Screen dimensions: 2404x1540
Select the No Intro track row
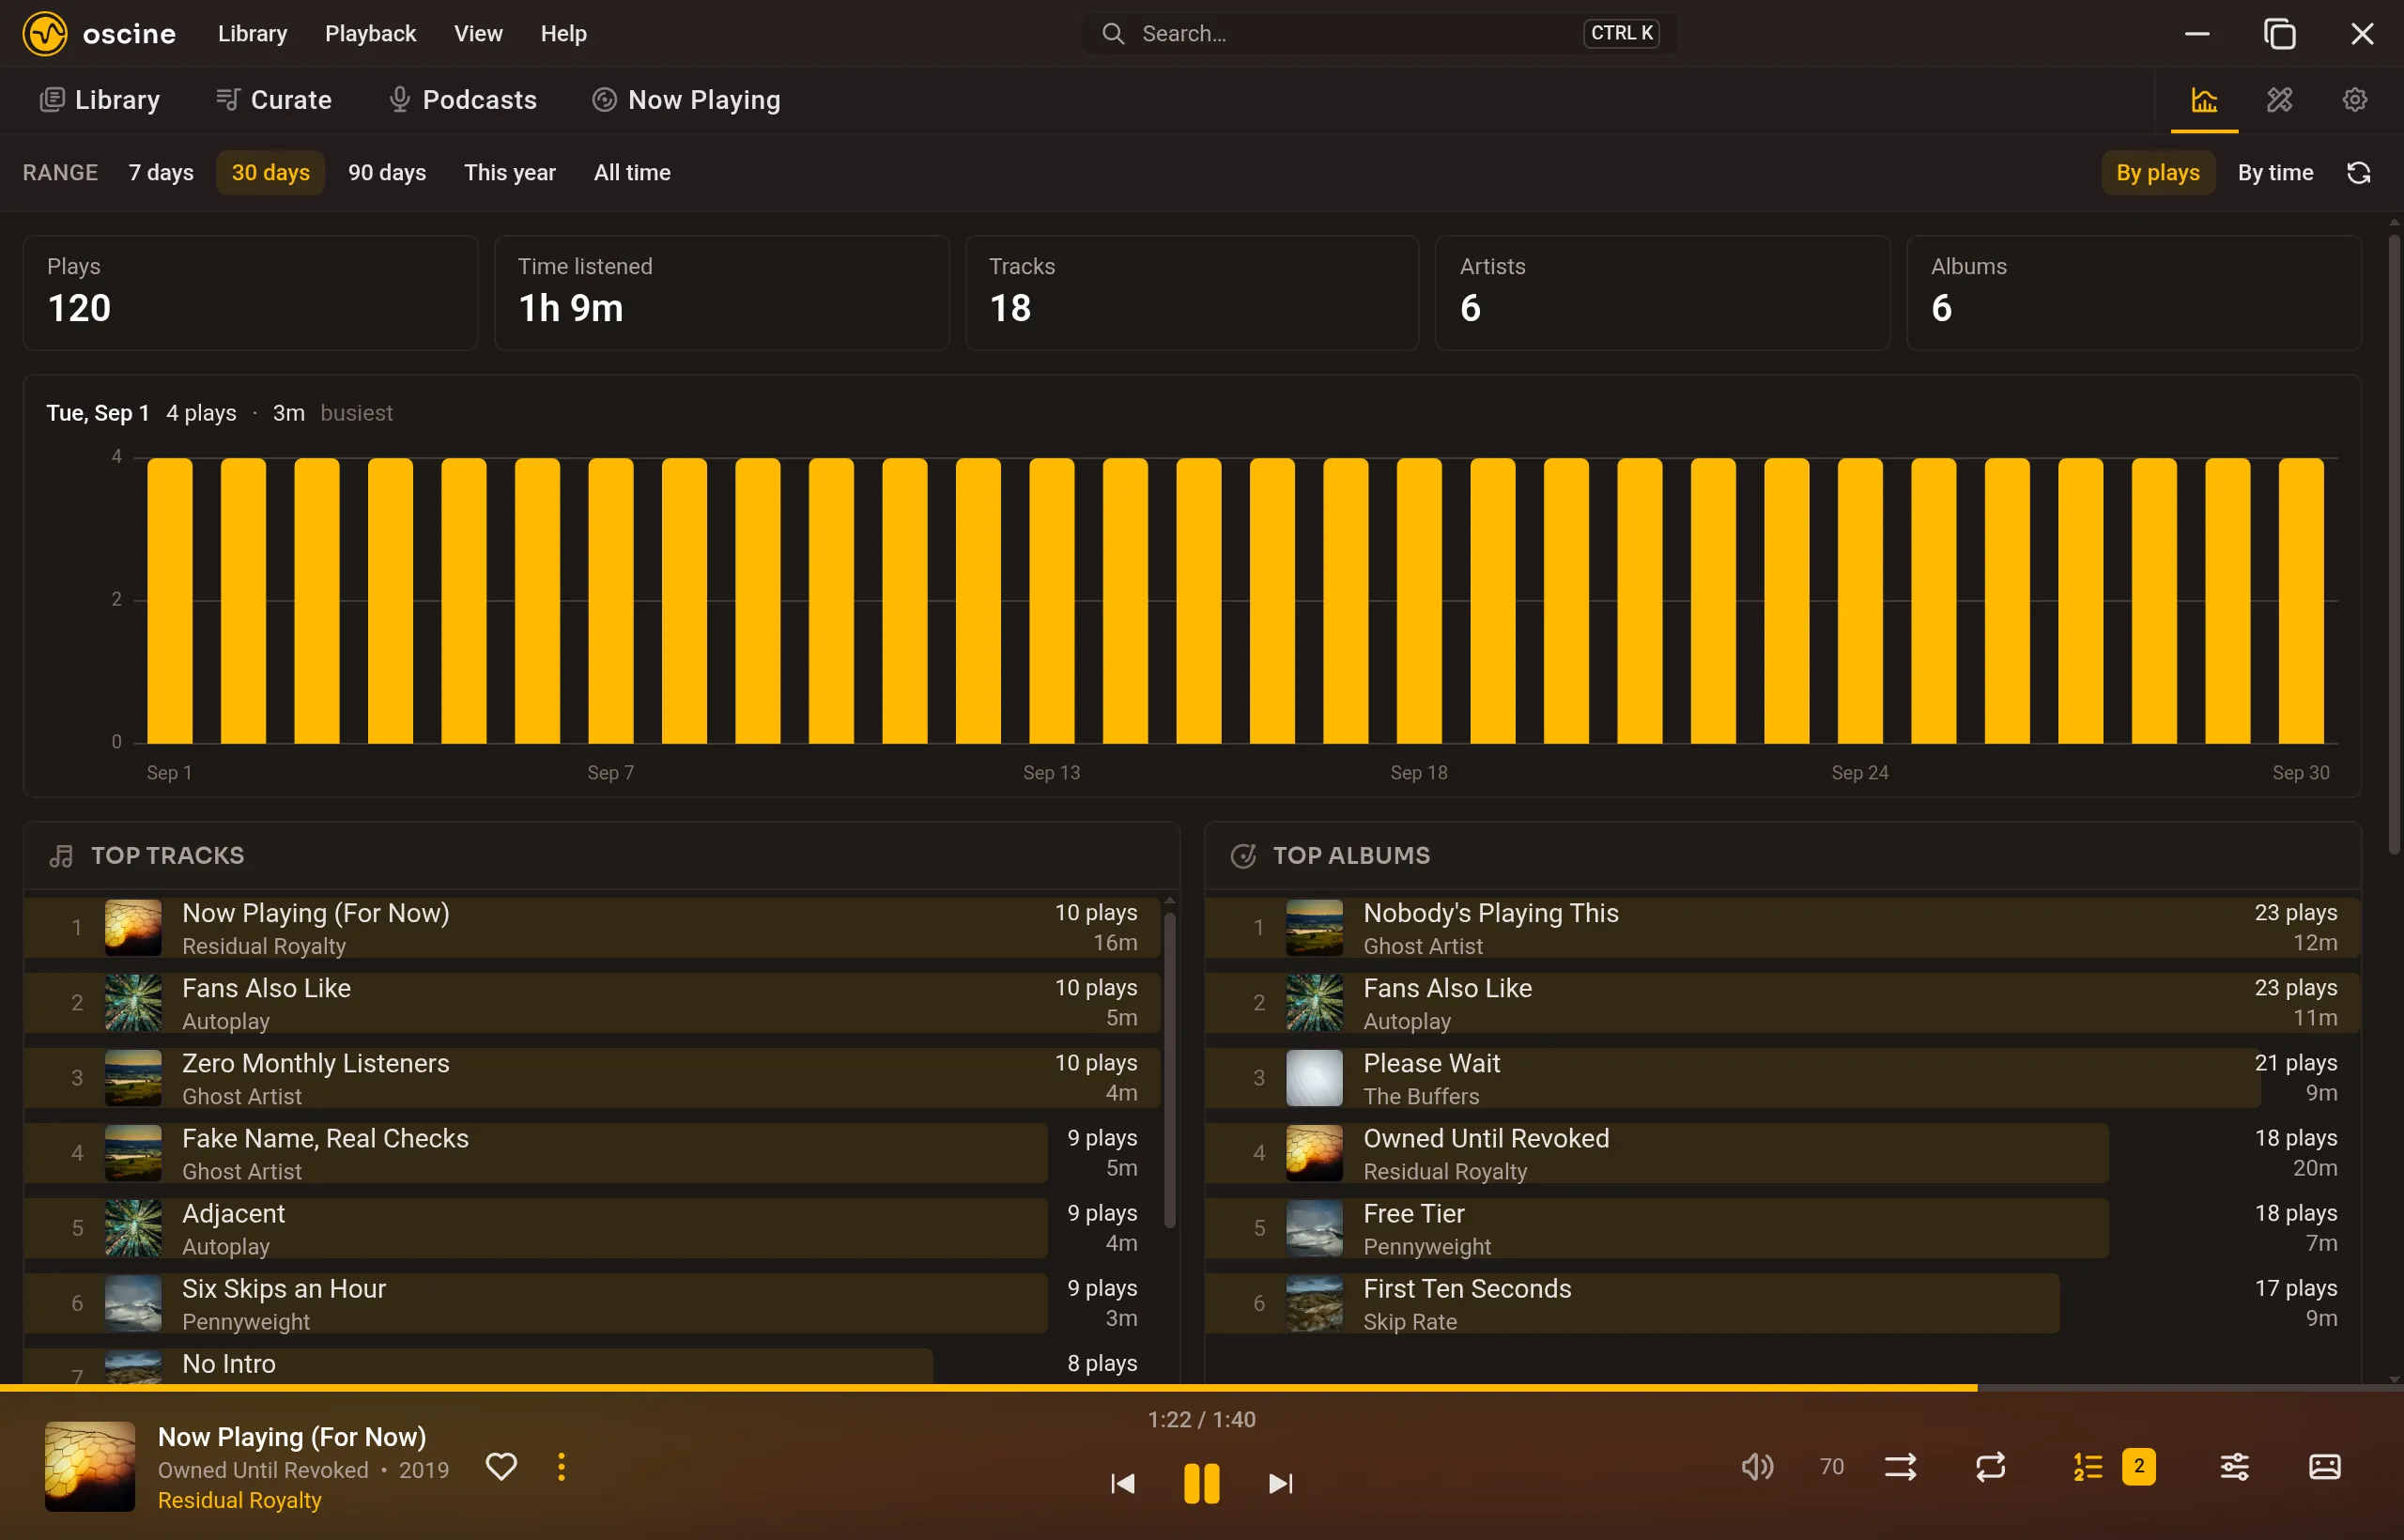point(592,1366)
